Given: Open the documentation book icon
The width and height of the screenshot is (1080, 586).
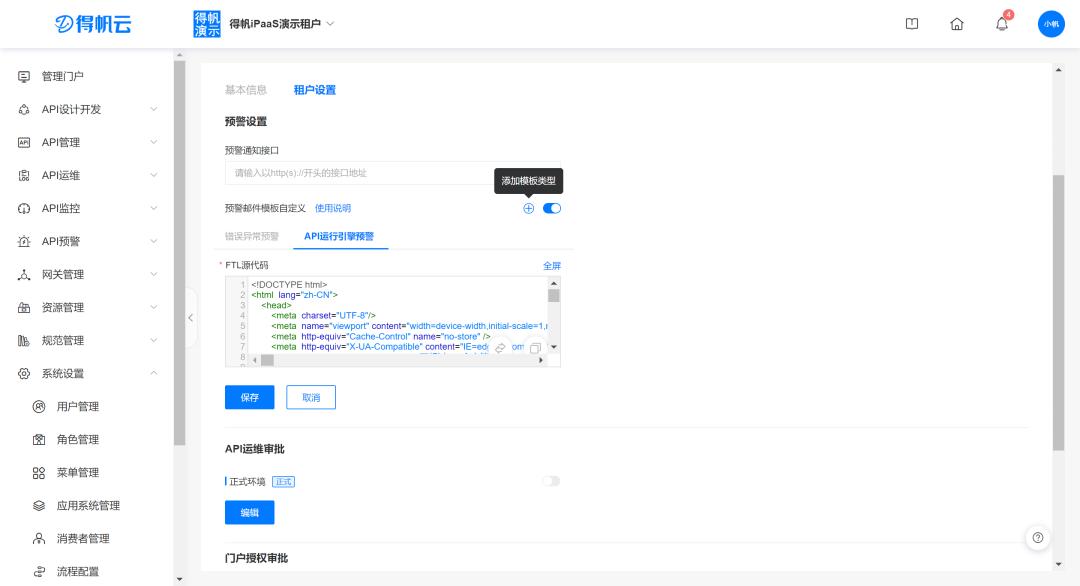Looking at the screenshot, I should pyautogui.click(x=912, y=24).
